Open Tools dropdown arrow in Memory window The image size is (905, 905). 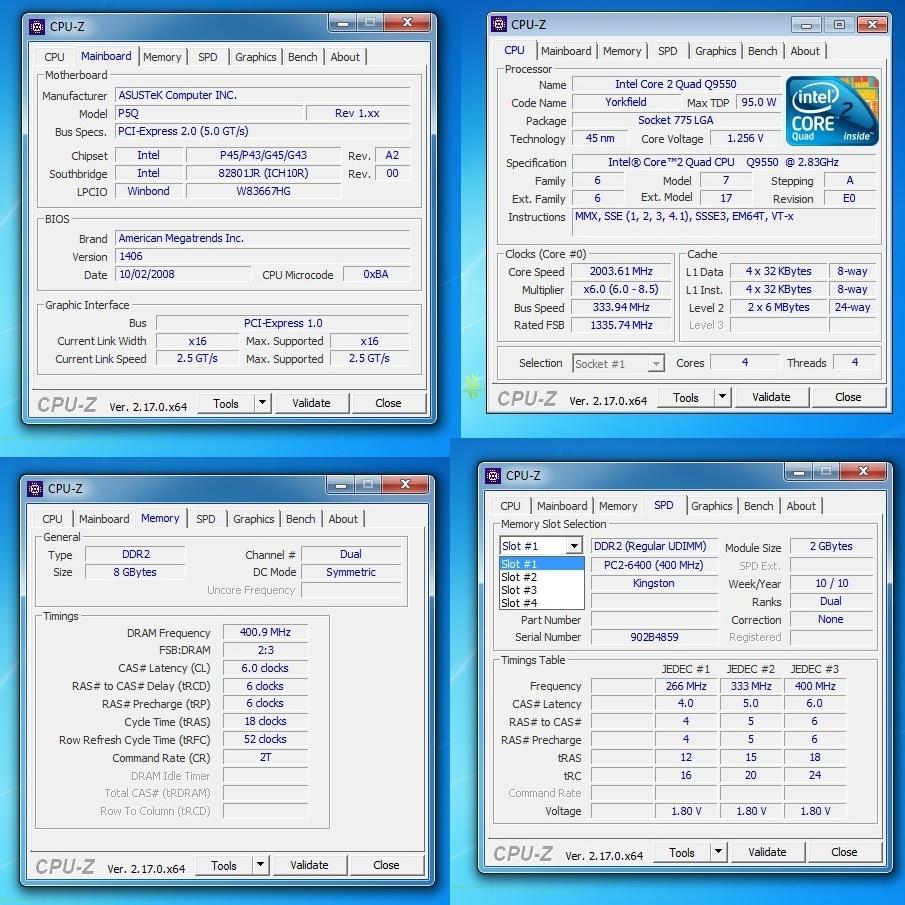tap(260, 865)
